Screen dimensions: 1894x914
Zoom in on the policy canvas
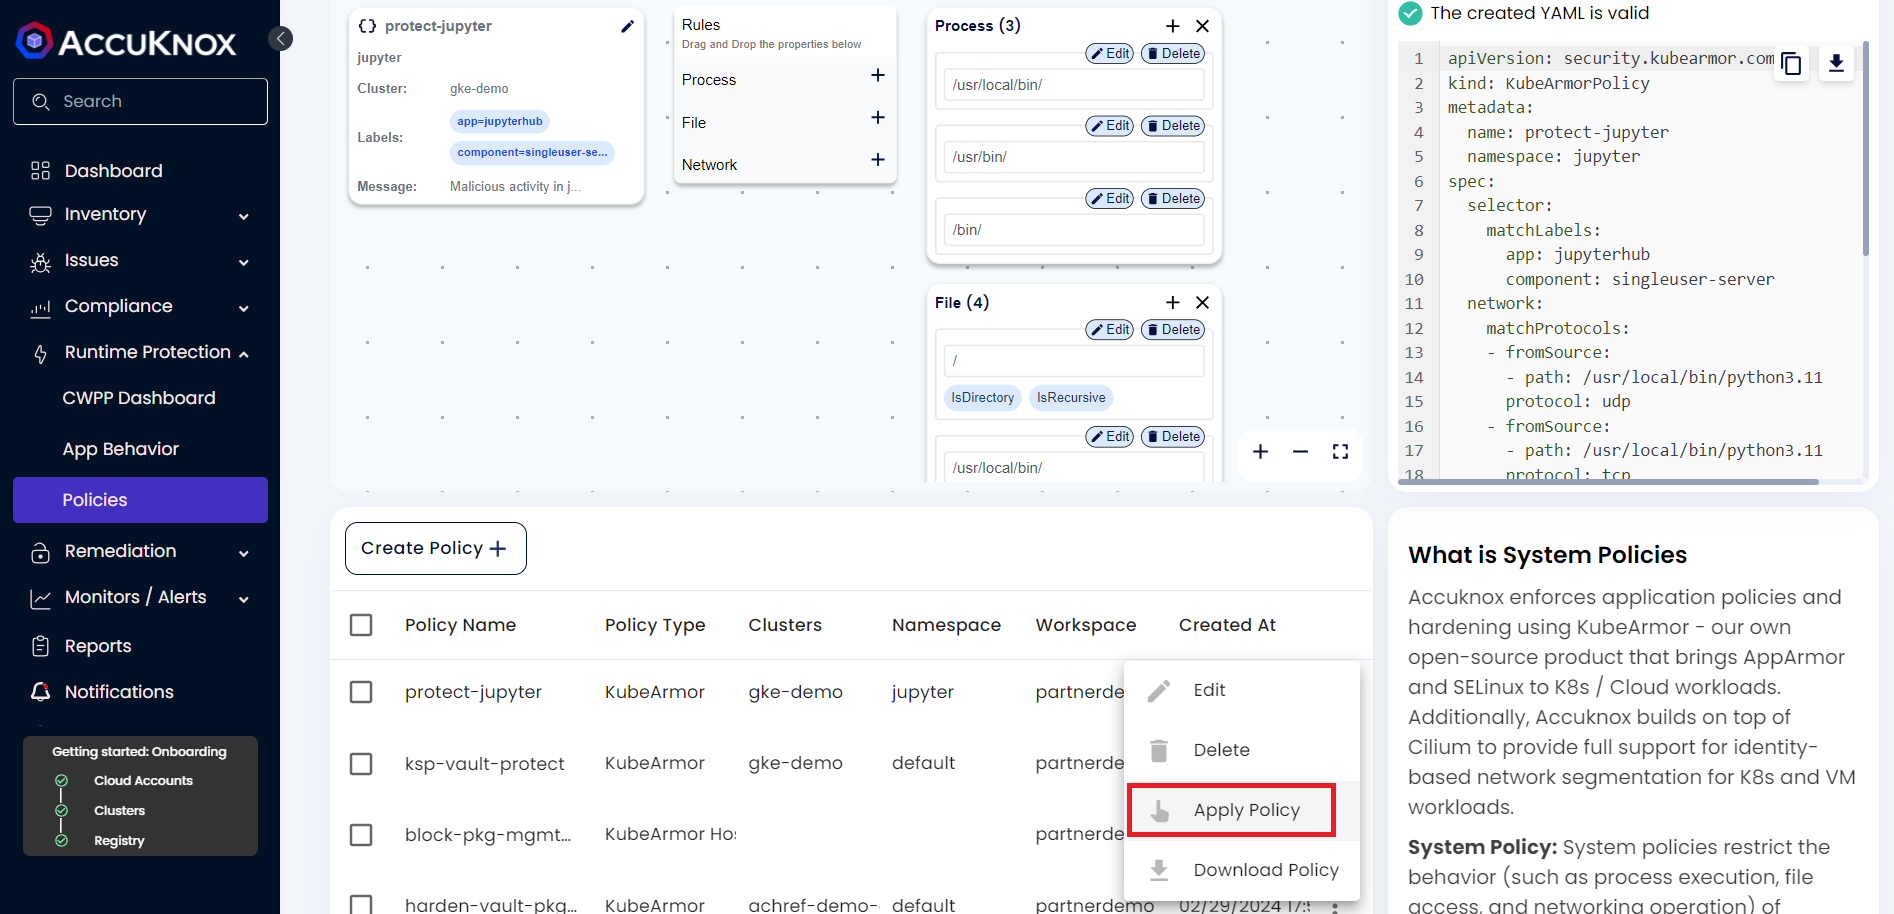click(x=1260, y=452)
